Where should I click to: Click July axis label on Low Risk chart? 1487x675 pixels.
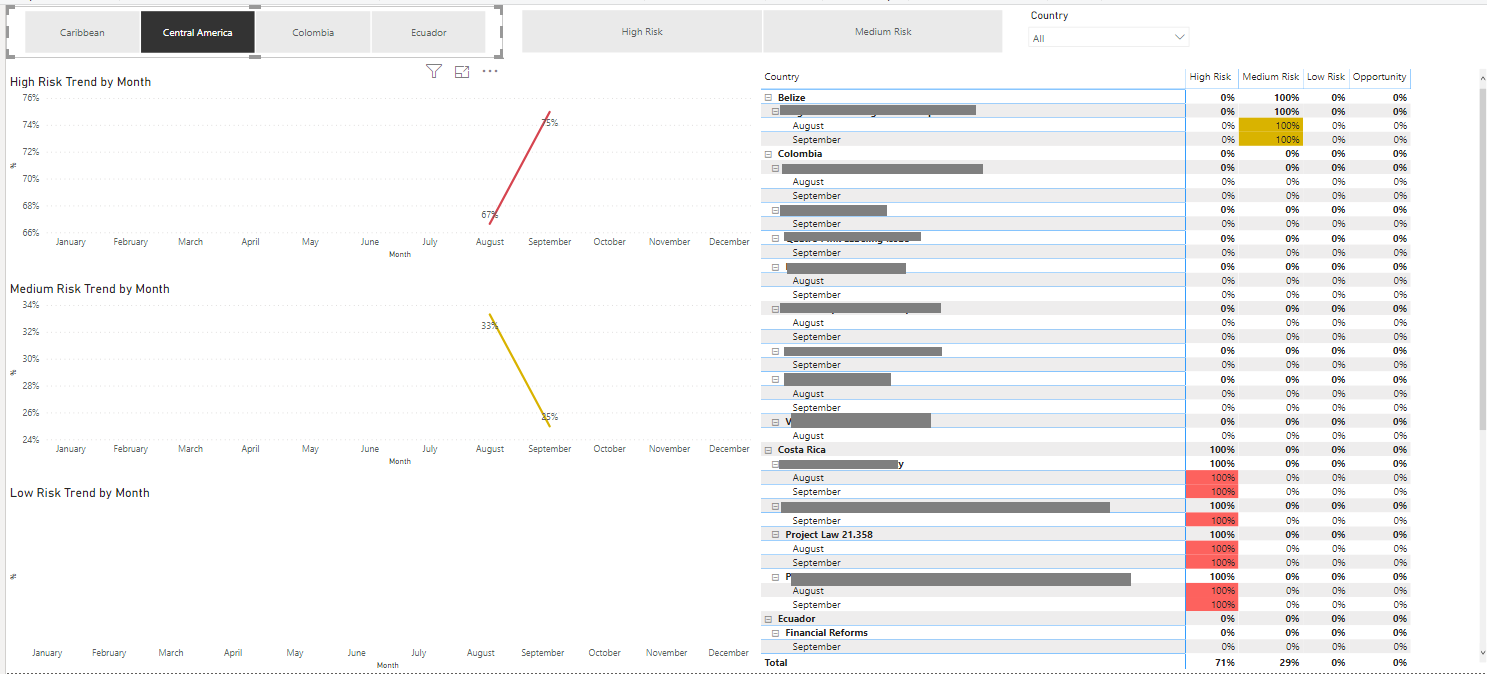pos(418,653)
